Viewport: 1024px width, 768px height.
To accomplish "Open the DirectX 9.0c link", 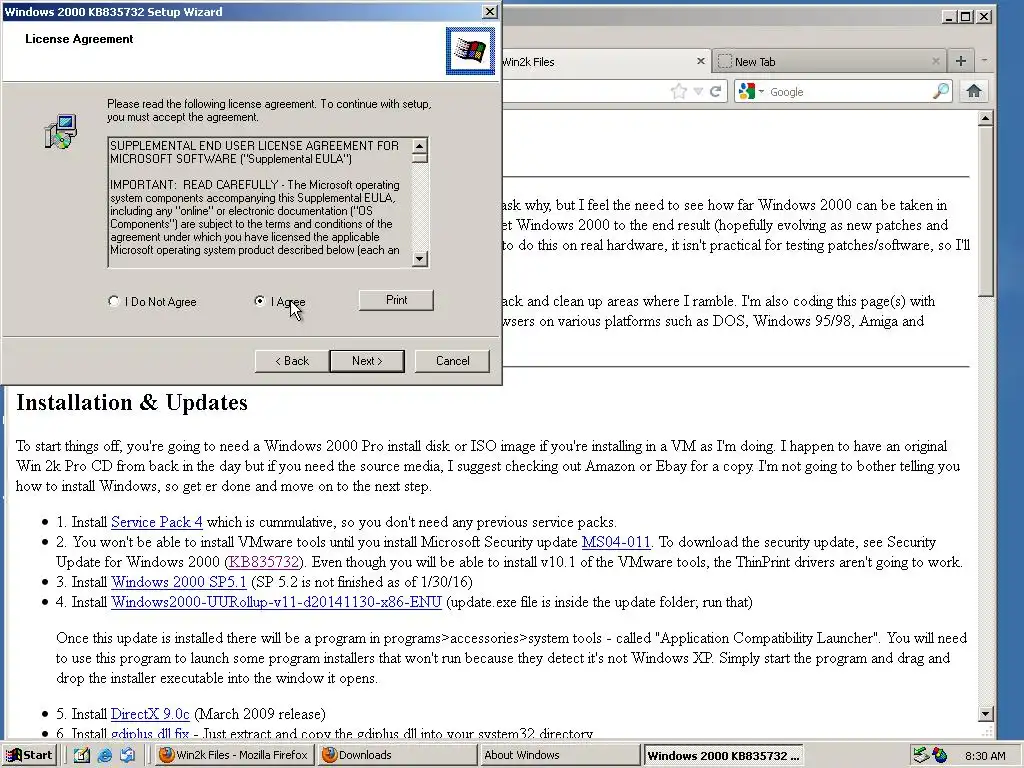I will 150,714.
